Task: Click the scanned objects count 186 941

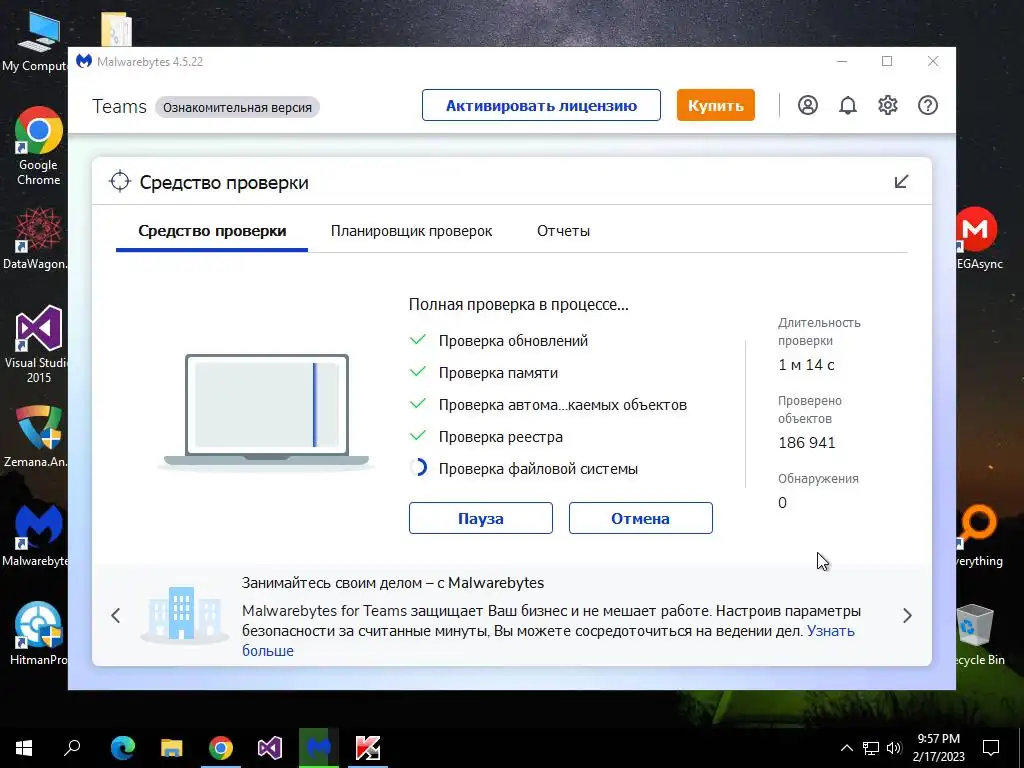Action: [807, 443]
